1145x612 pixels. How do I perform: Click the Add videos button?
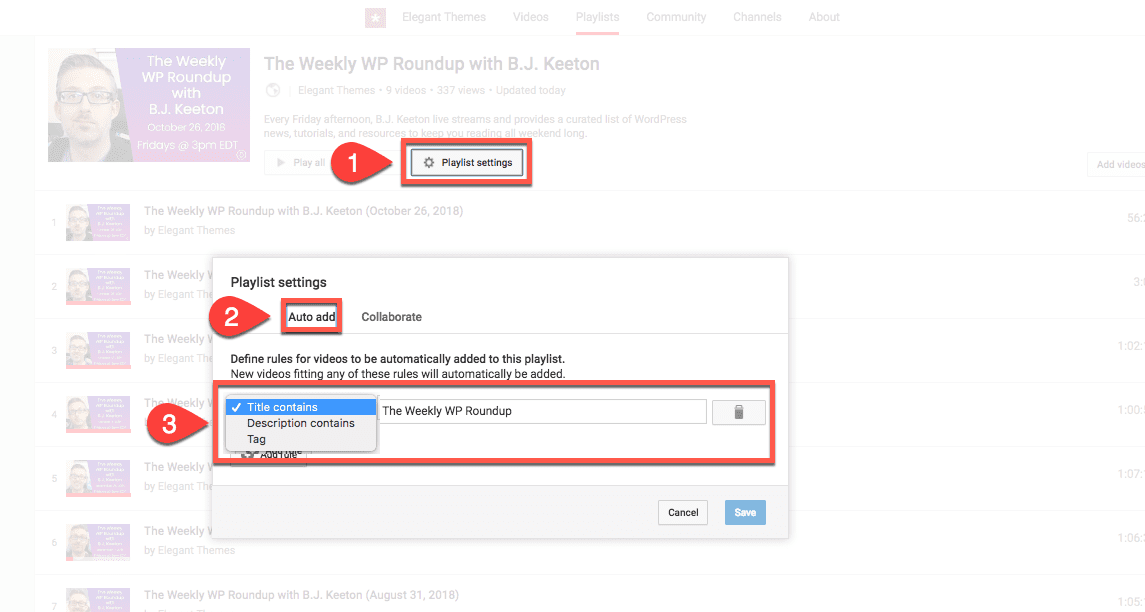pyautogui.click(x=1115, y=166)
